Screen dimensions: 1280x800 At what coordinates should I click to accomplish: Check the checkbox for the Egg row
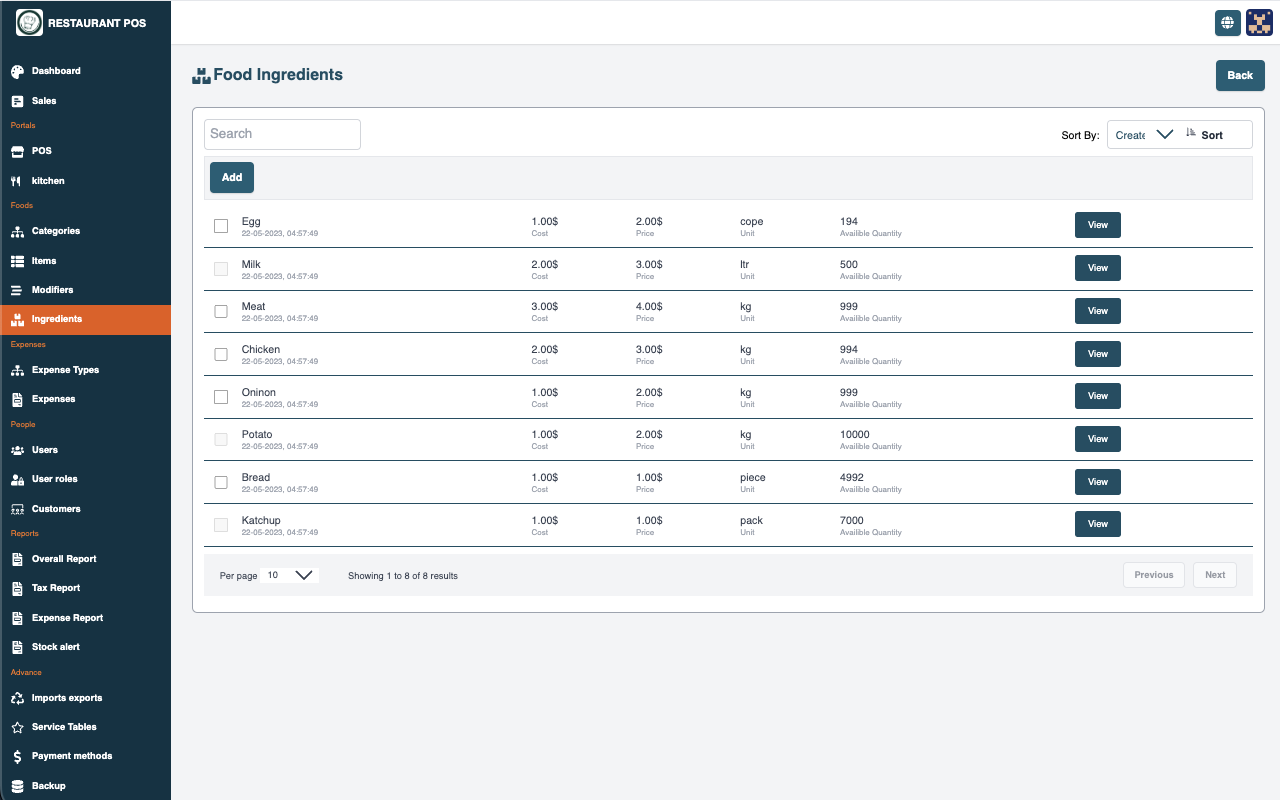point(221,226)
